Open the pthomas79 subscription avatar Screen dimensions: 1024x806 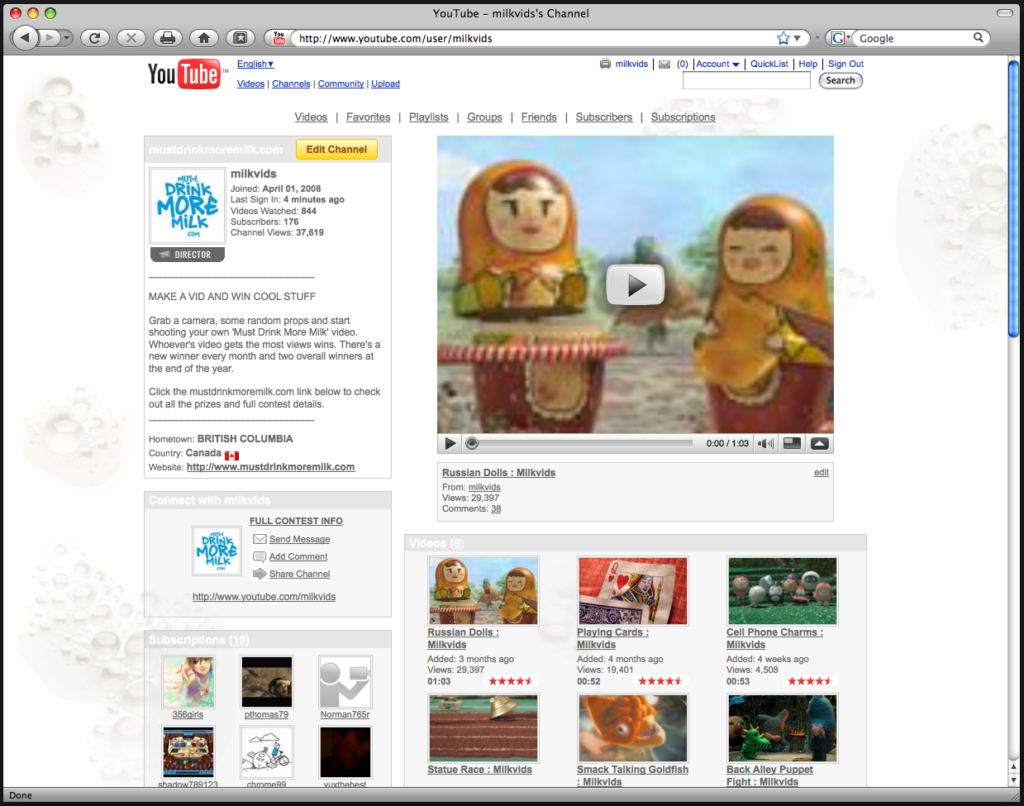pyautogui.click(x=266, y=682)
